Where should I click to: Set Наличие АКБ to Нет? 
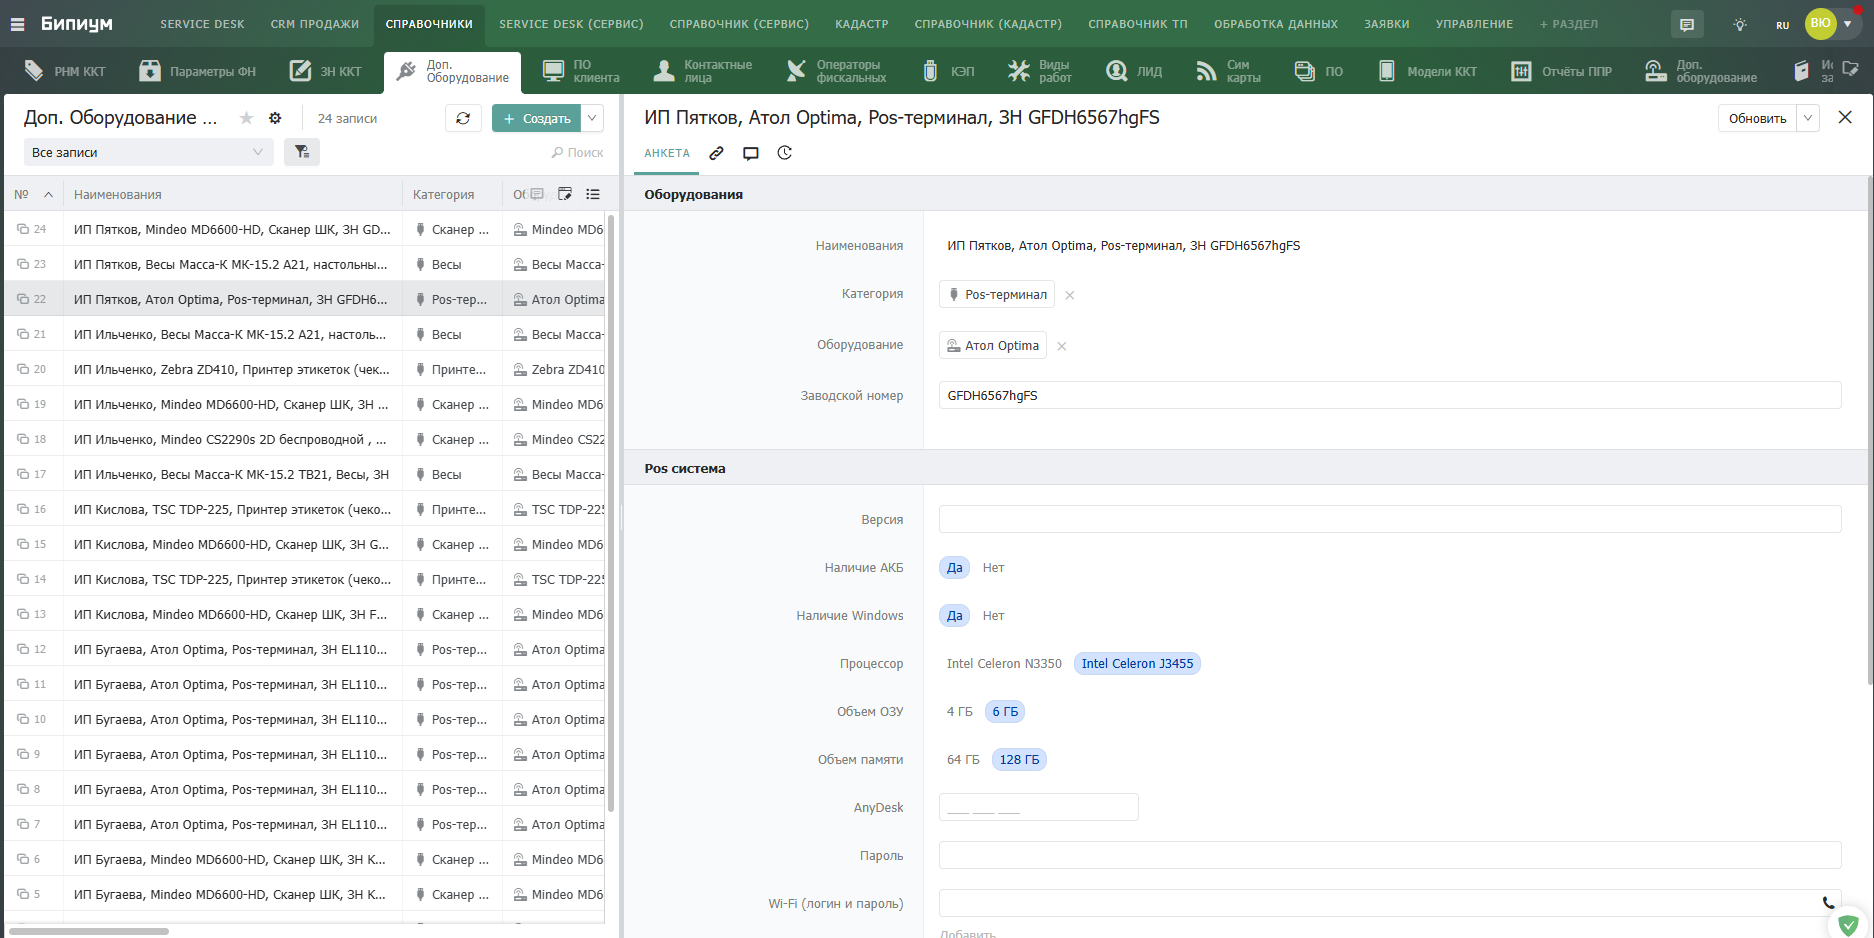[993, 568]
